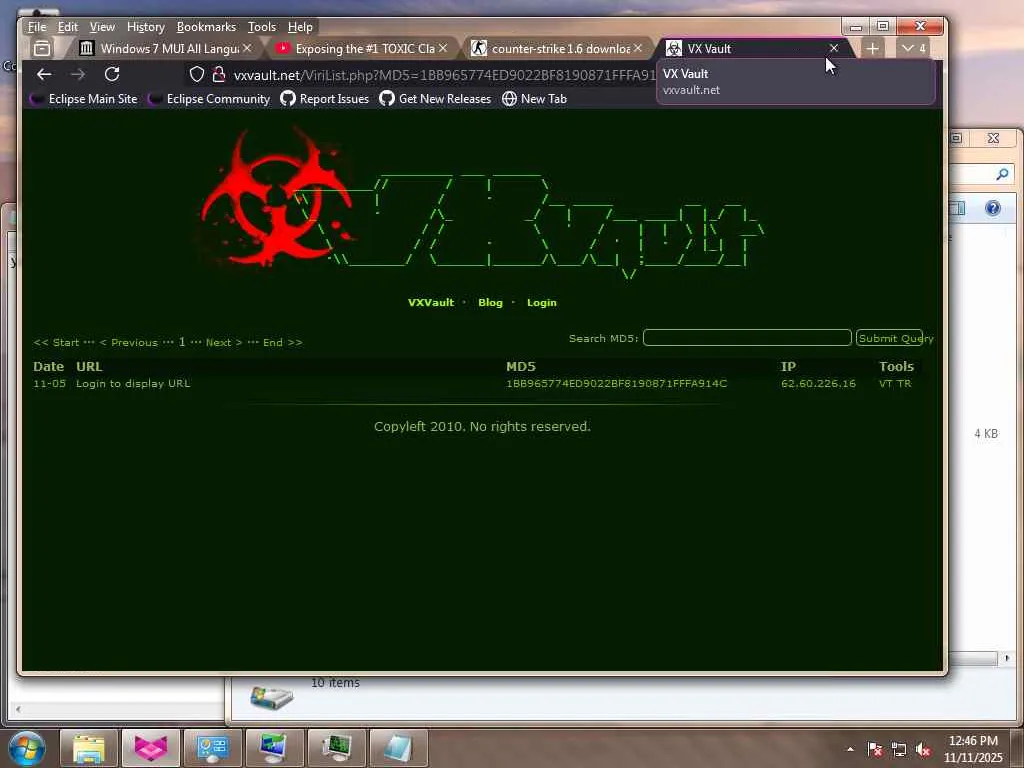Open the Report Issues bookmark
Screen dimensions: 1024x768
click(x=325, y=99)
